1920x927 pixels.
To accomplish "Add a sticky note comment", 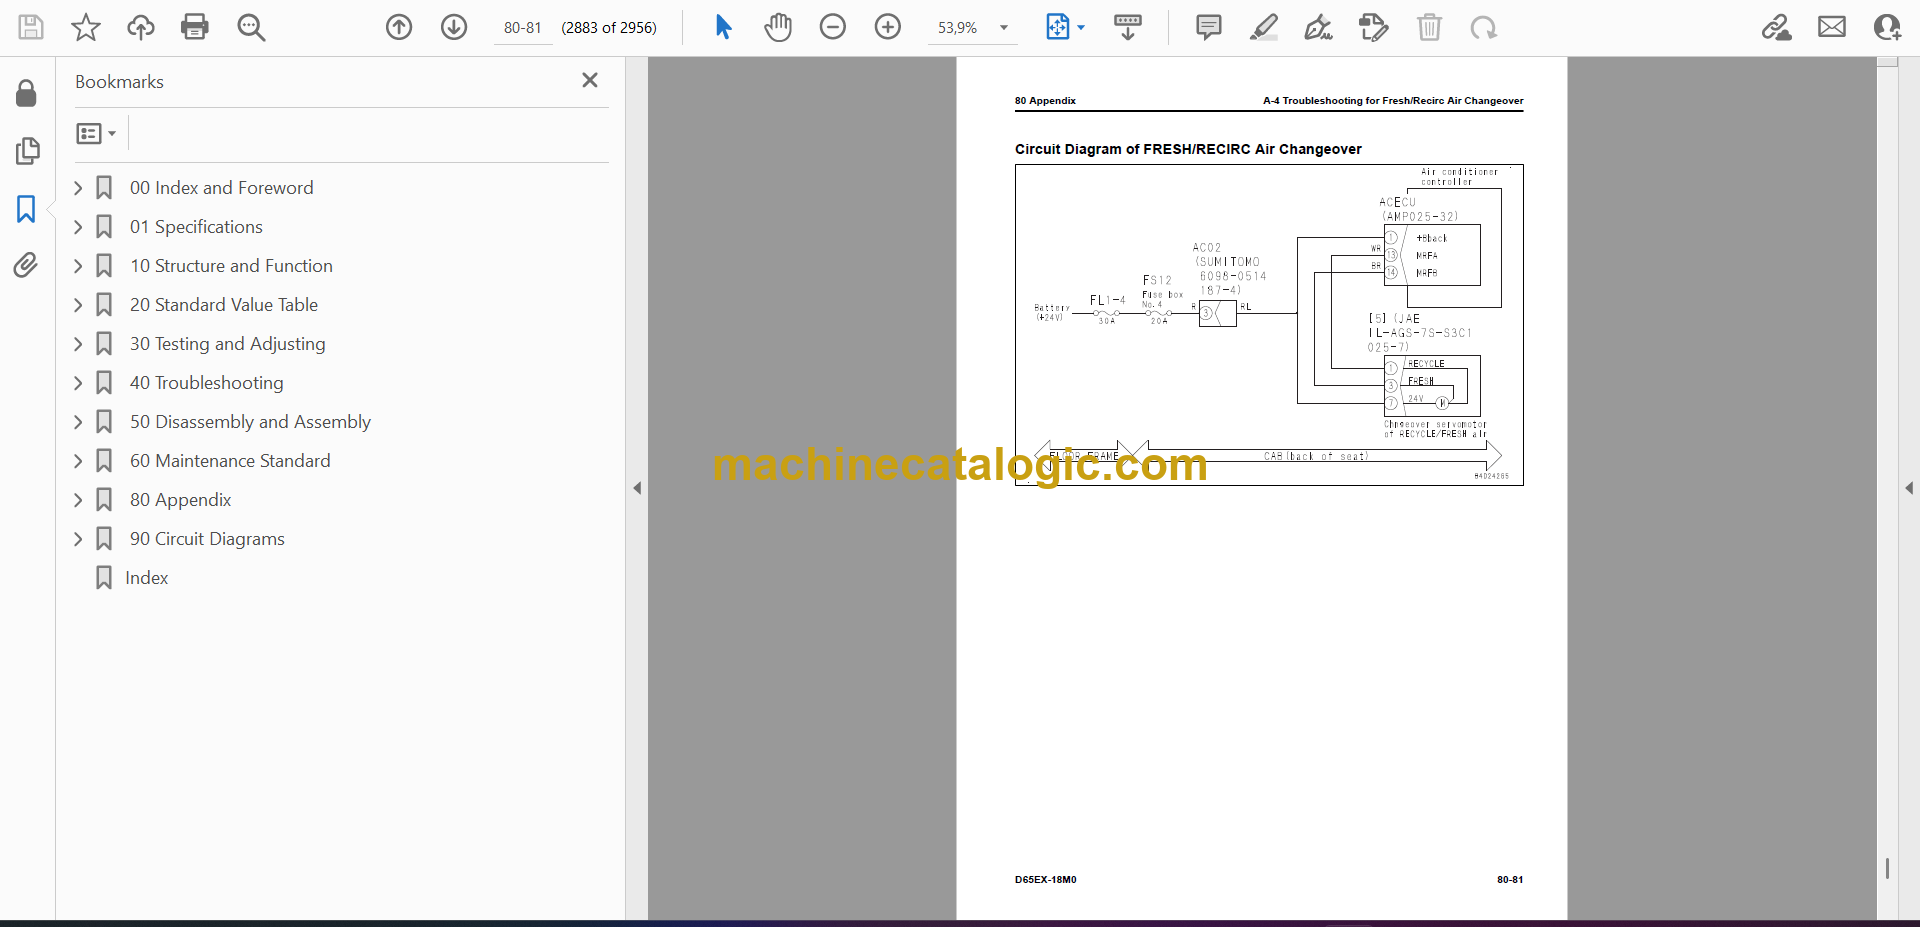I will [1209, 27].
